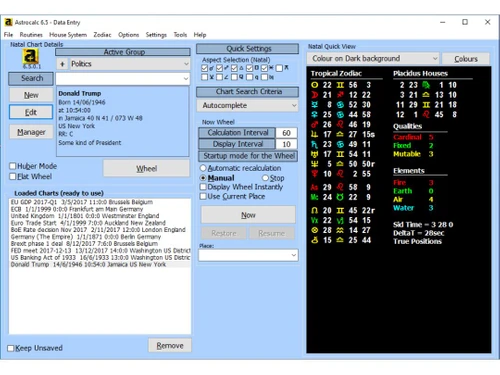This screenshot has width=500, height=375.
Task: Click the Edit button
Action: 31,112
